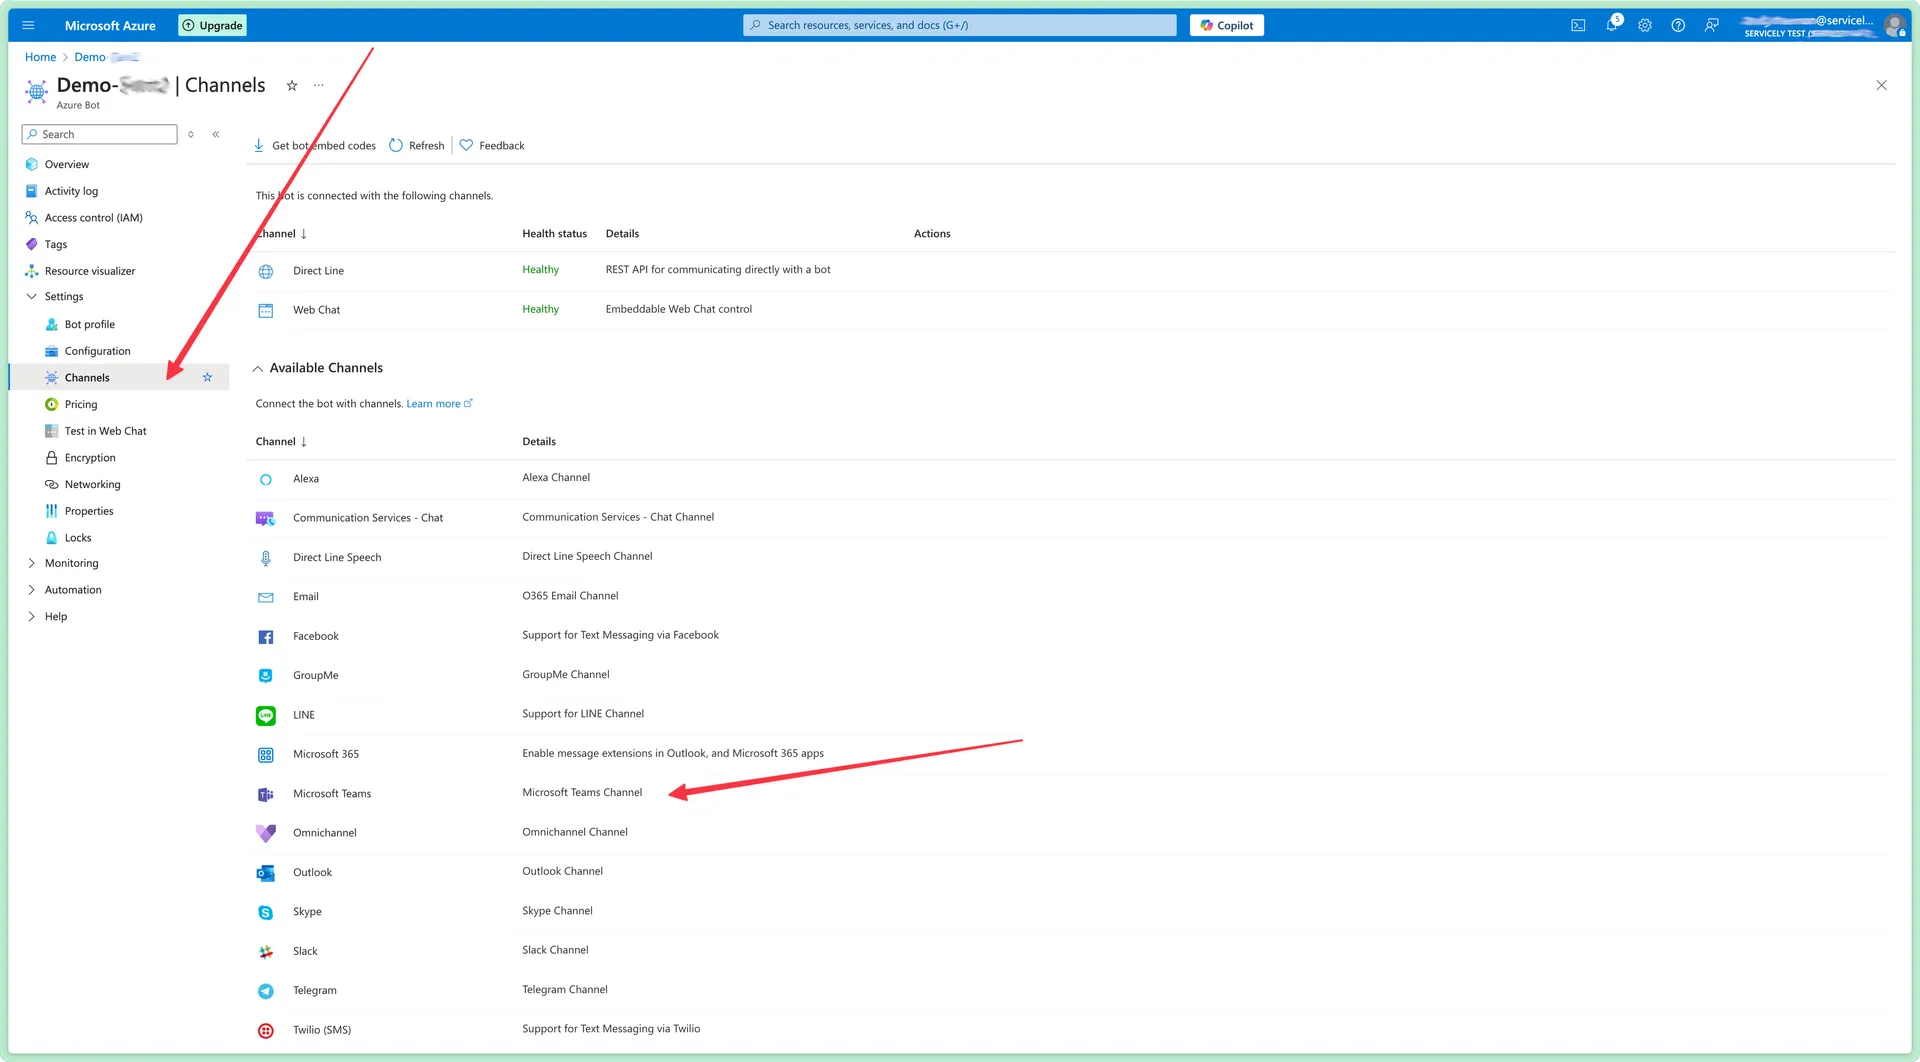Click the Microsoft Teams channel icon

(266, 795)
